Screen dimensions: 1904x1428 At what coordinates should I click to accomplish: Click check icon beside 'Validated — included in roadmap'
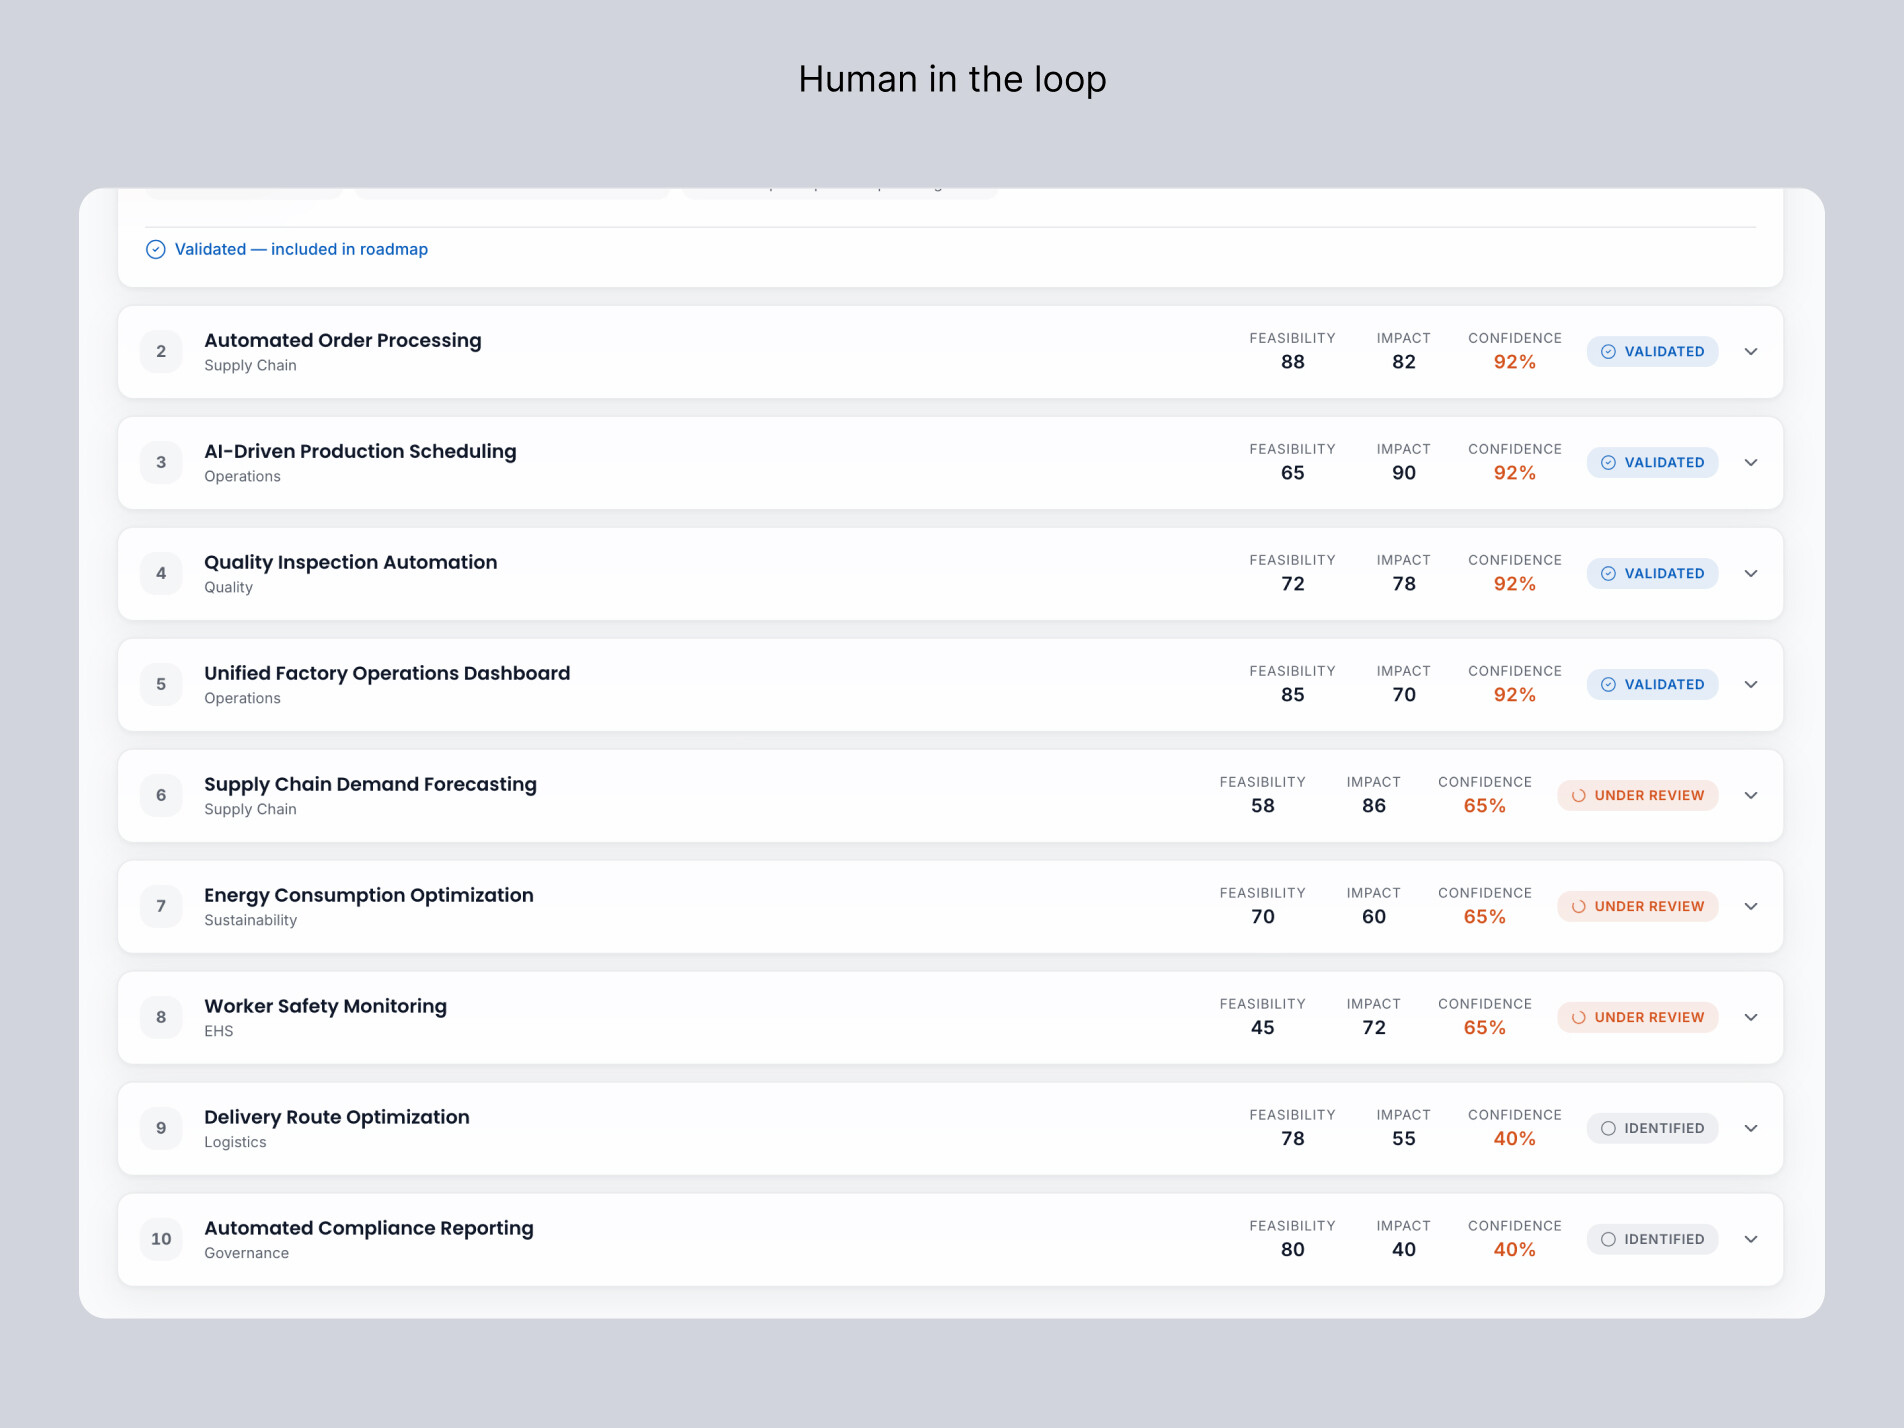pos(156,250)
